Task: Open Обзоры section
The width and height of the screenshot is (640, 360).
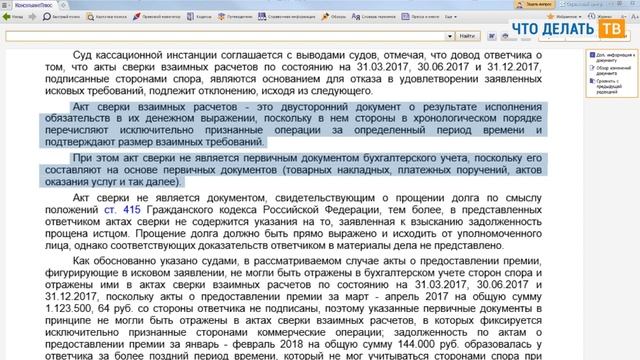Action: [x=333, y=17]
